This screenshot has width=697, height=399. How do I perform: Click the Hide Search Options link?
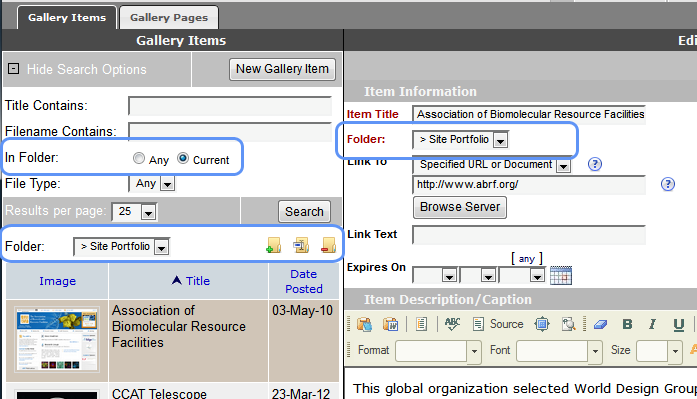[x=86, y=69]
